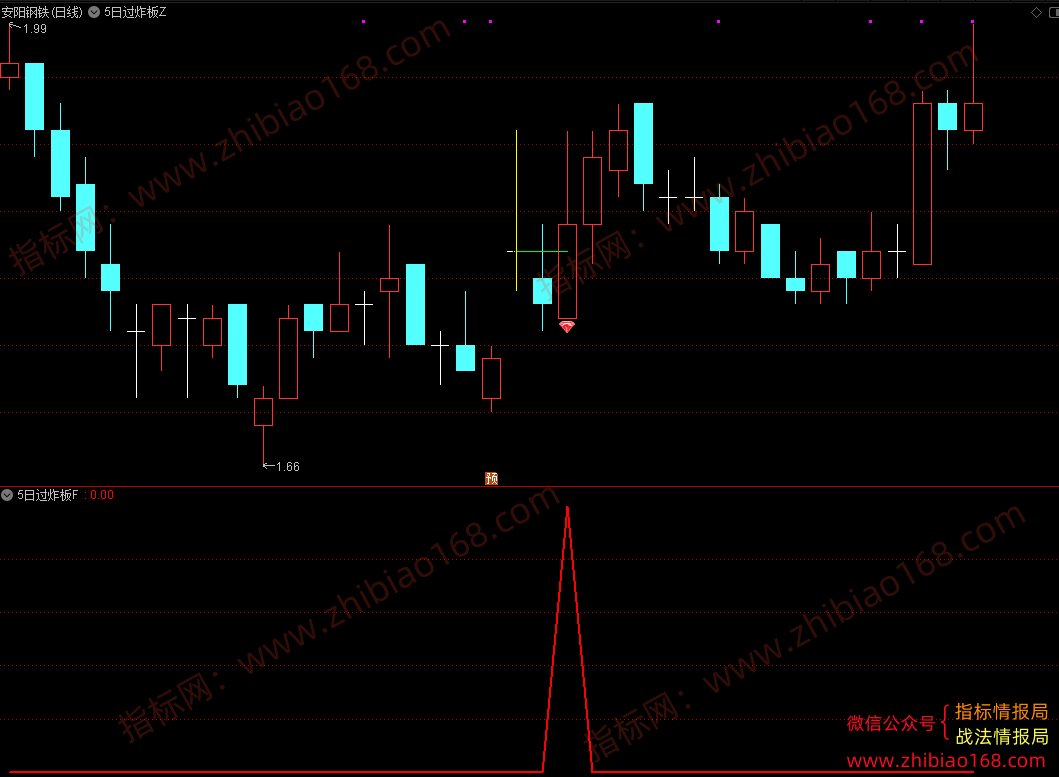Click the 1.66 low price label
The image size is (1059, 777).
pyautogui.click(x=288, y=467)
